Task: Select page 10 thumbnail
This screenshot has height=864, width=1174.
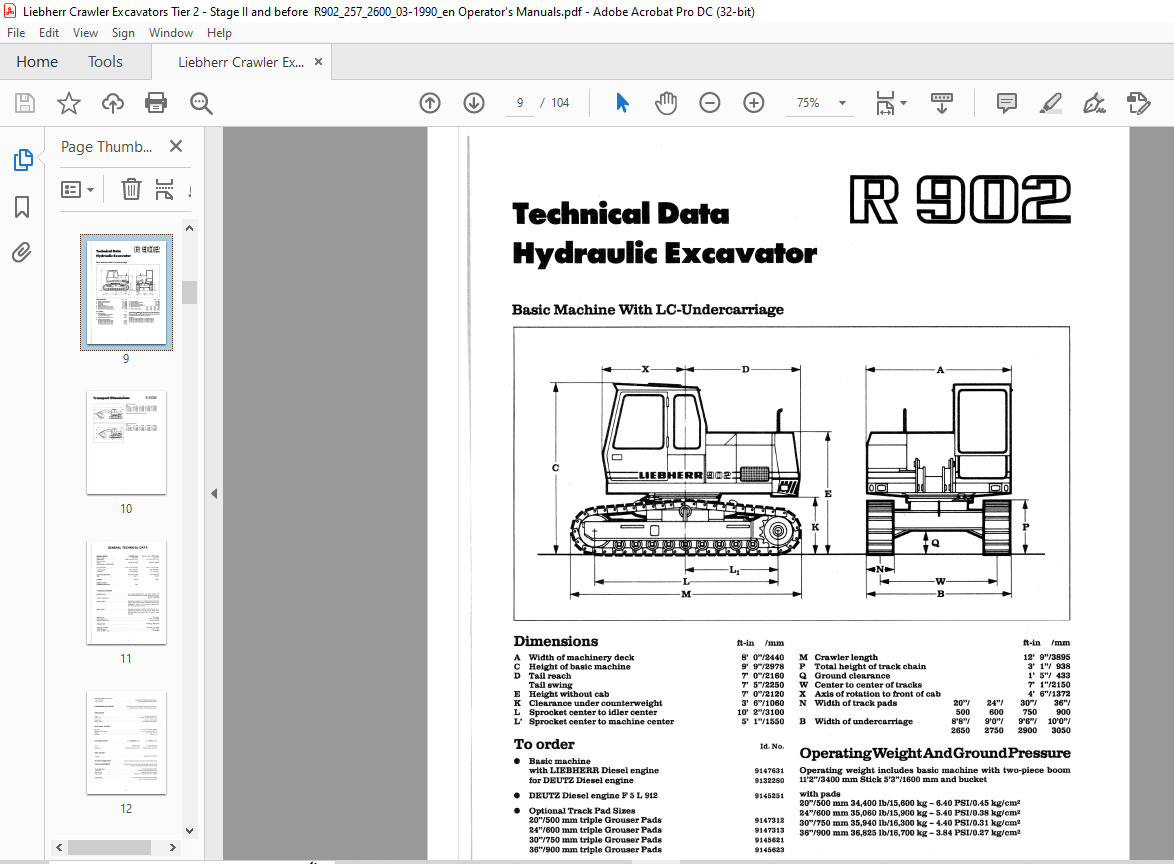Action: pyautogui.click(x=127, y=442)
